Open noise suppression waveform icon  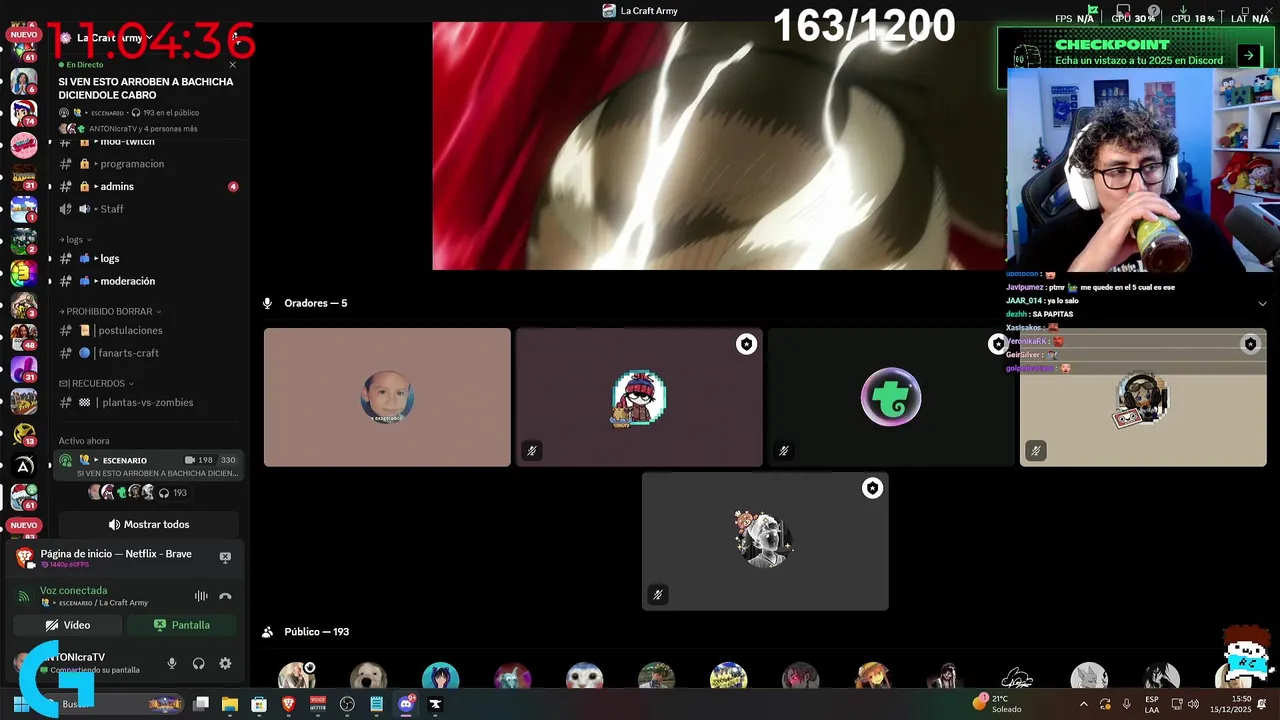click(201, 596)
